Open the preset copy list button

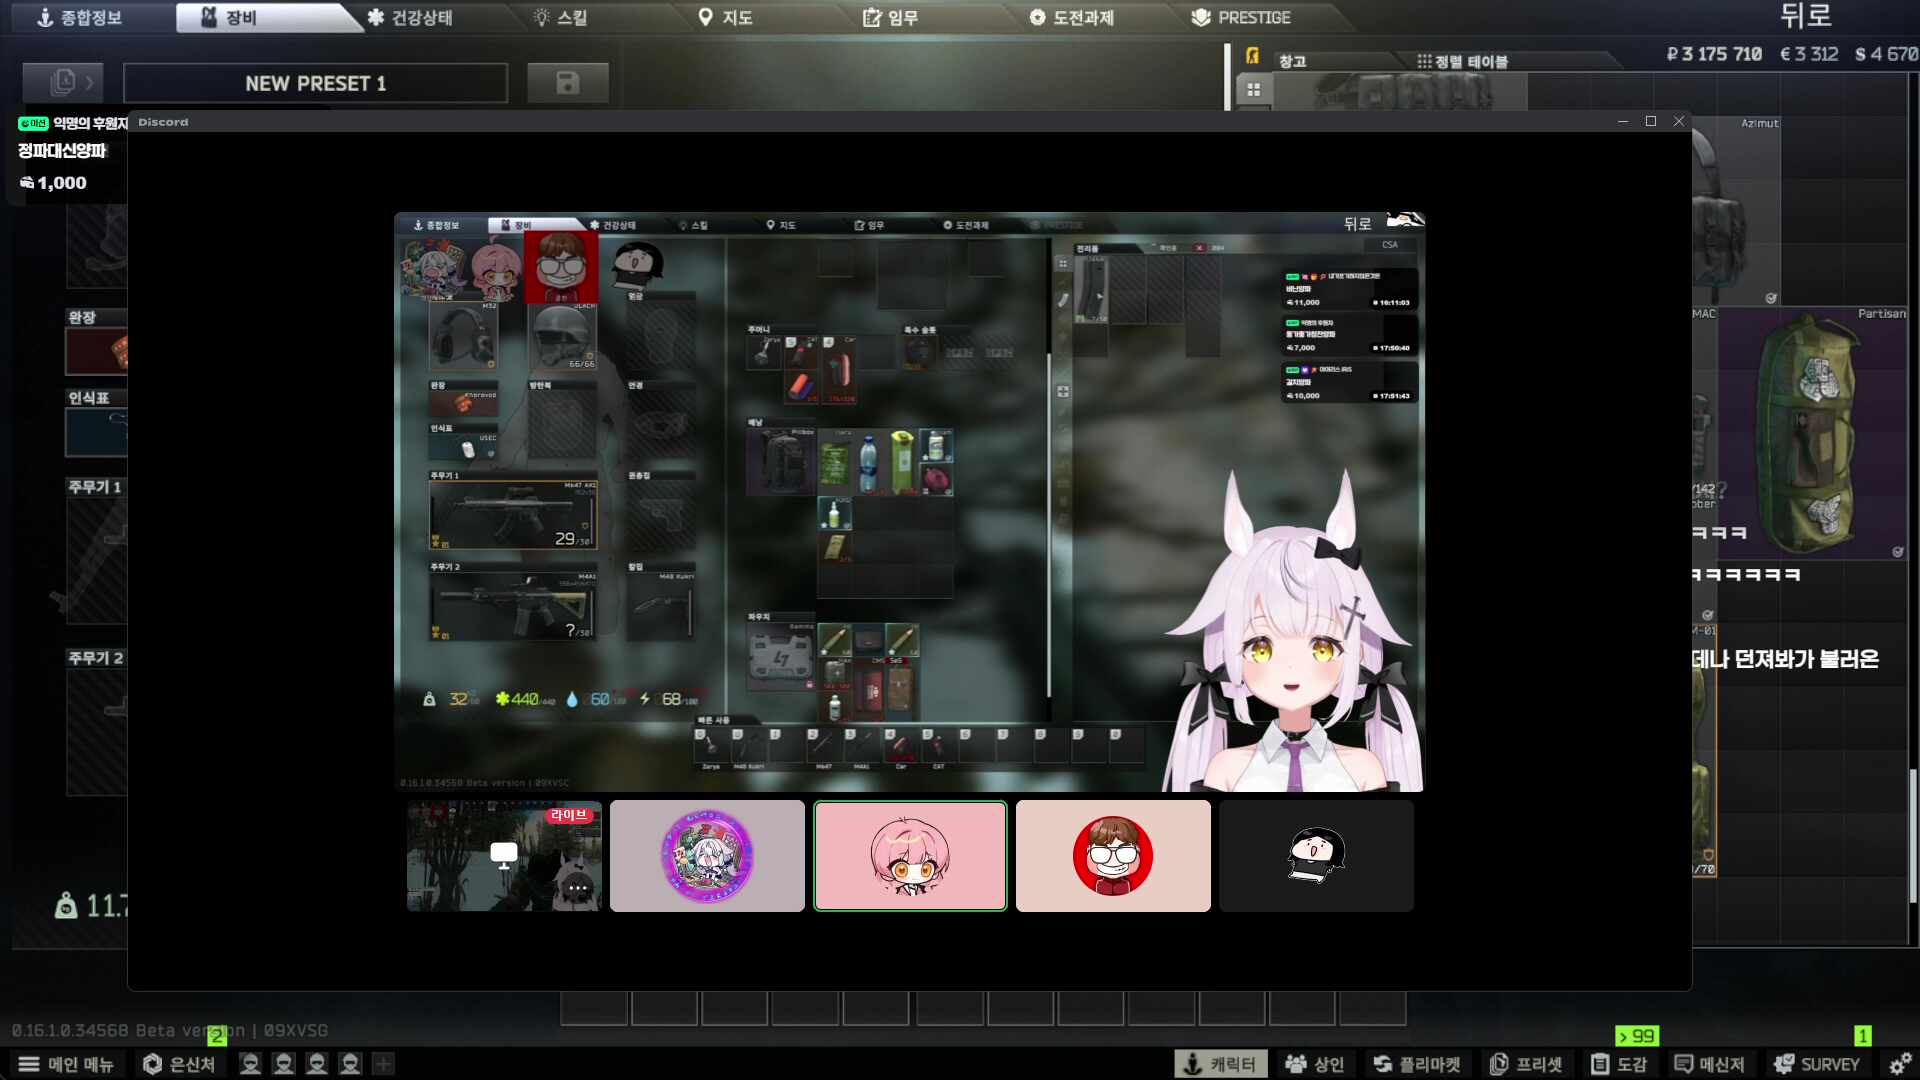pyautogui.click(x=63, y=82)
